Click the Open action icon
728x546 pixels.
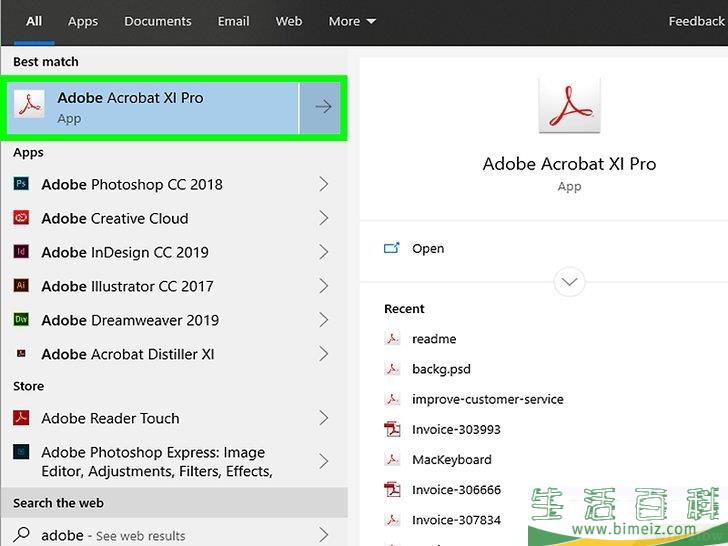(x=391, y=248)
